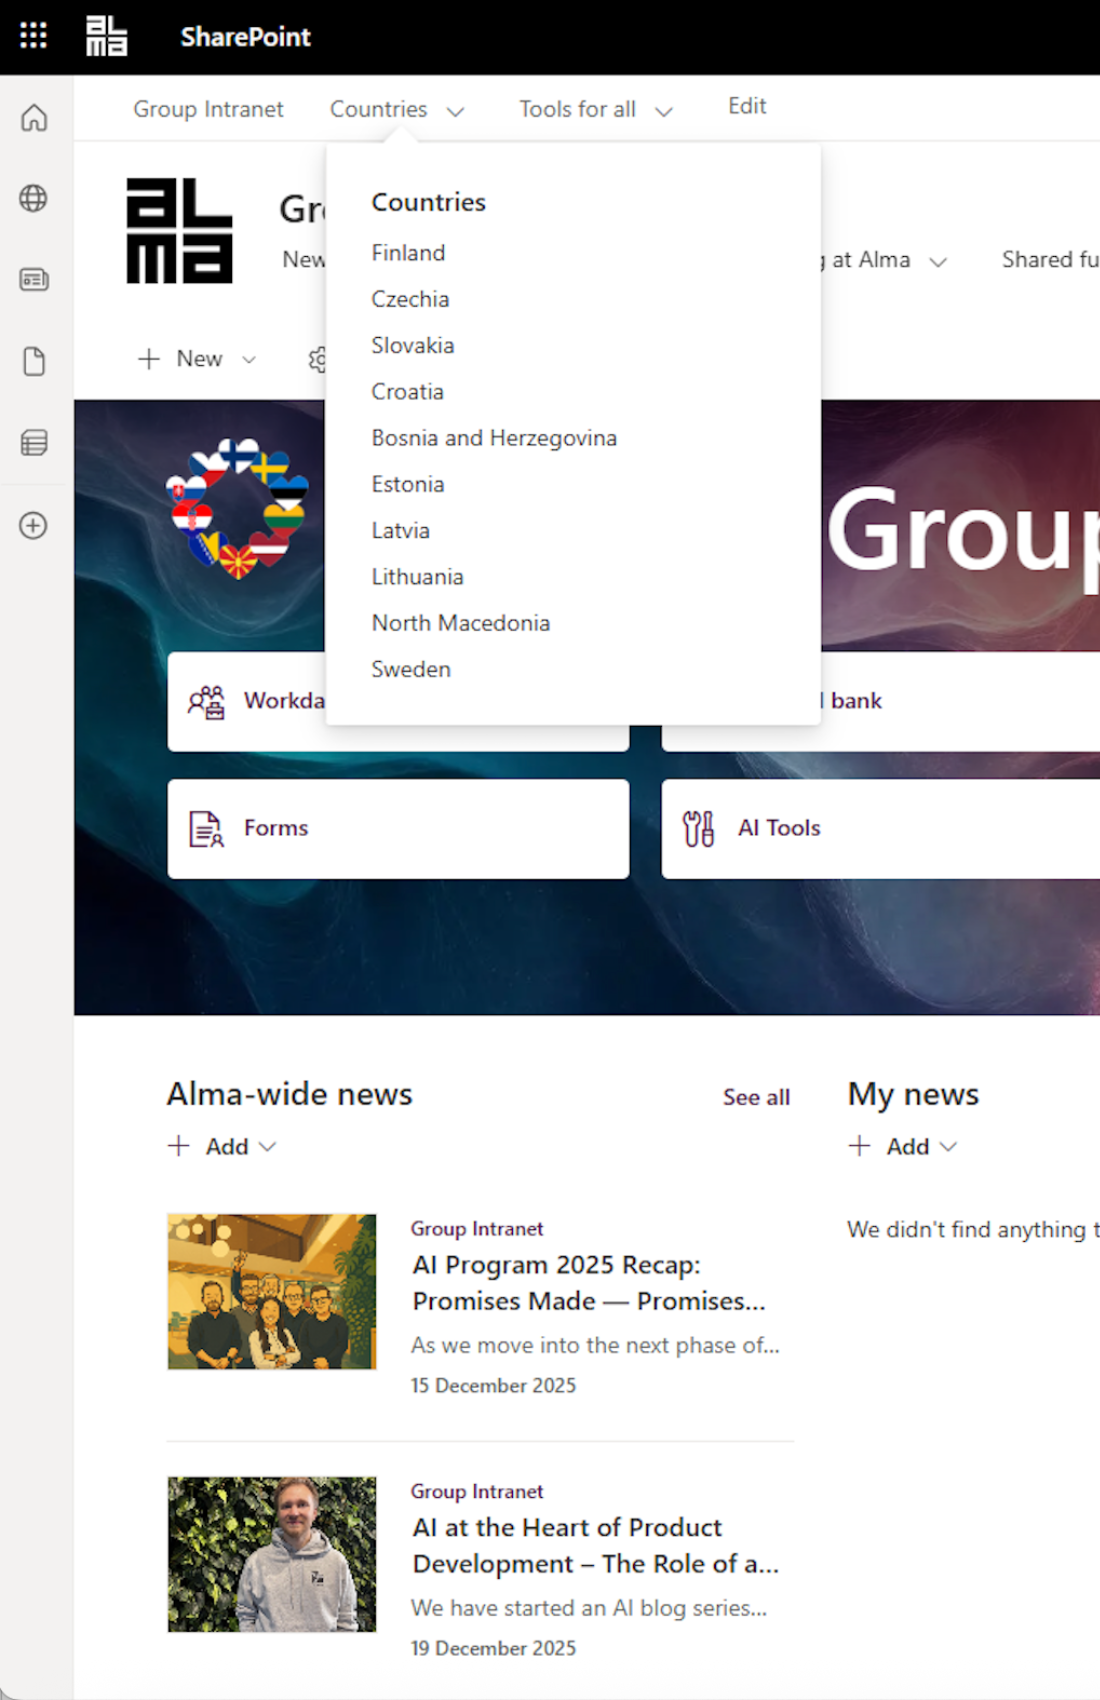Open the app launcher waffle icon
The image size is (1100, 1700).
(33, 36)
